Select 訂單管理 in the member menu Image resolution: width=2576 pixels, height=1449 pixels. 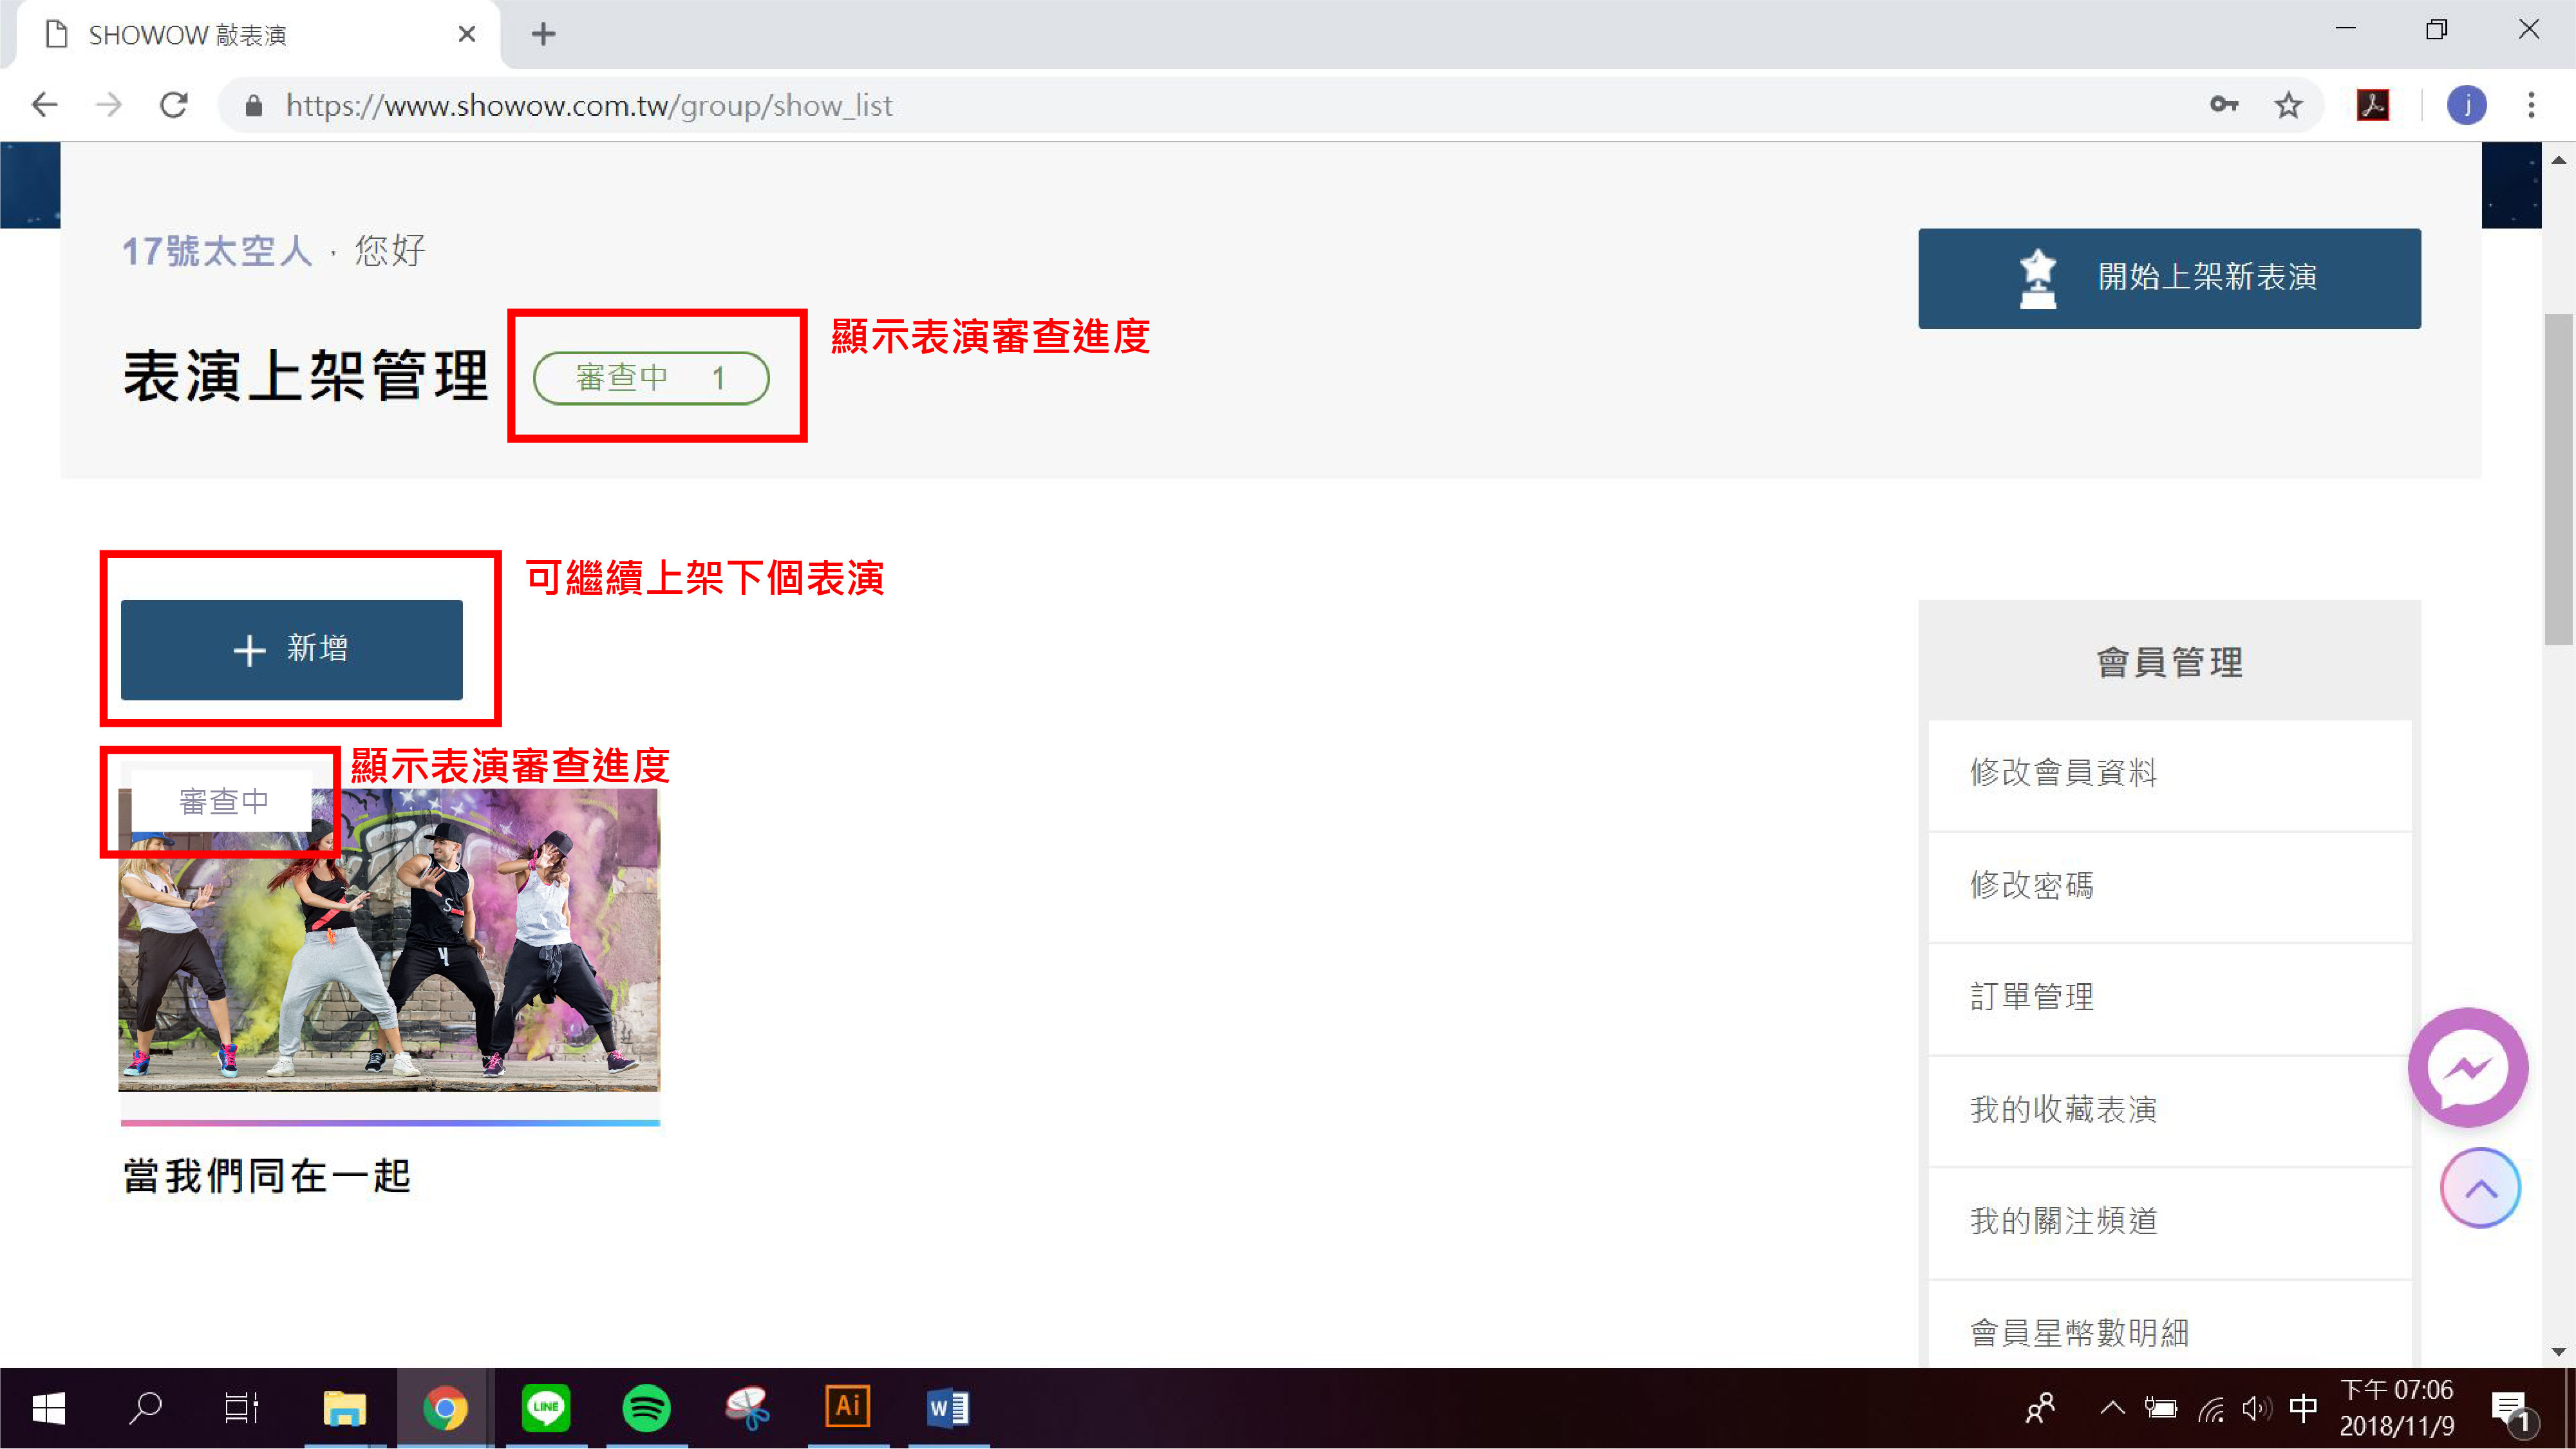point(2031,997)
